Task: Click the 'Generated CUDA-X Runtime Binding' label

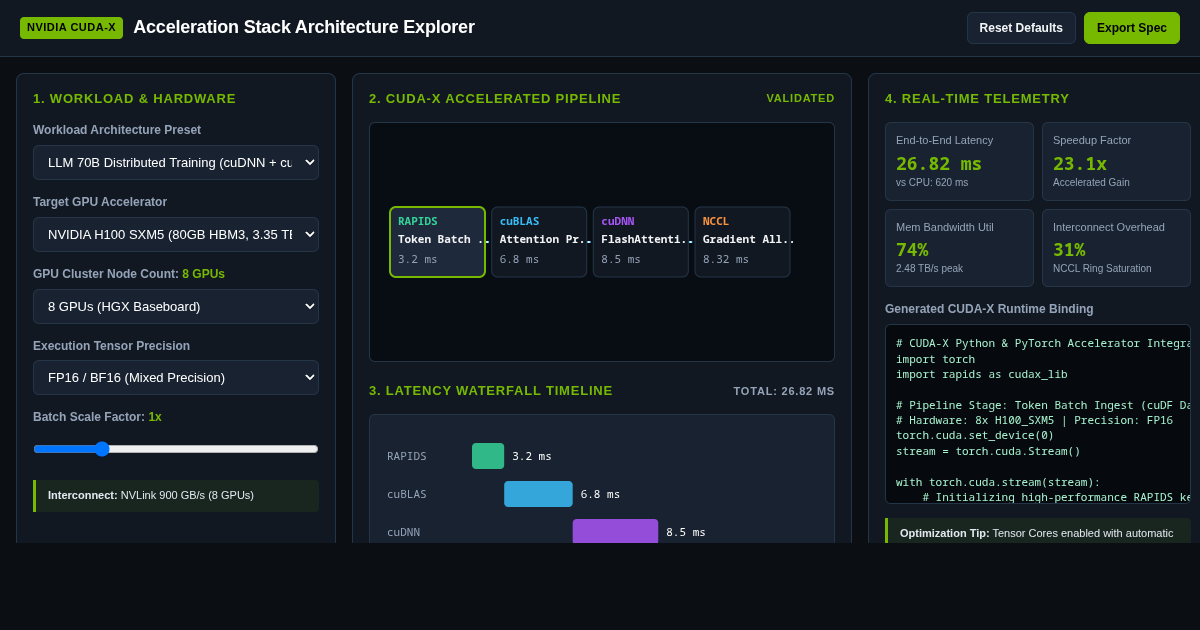Action: coord(989,309)
